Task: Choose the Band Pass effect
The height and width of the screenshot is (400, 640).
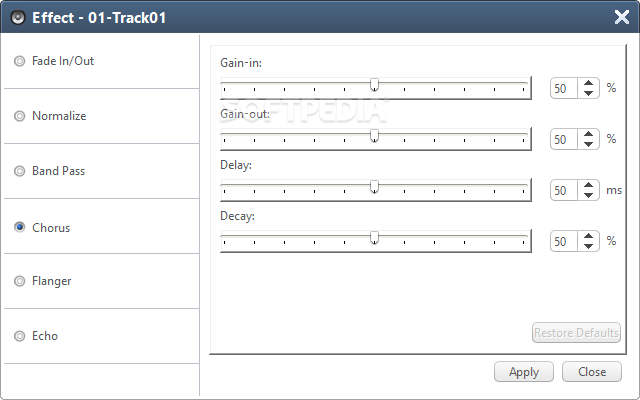Action: pos(19,171)
